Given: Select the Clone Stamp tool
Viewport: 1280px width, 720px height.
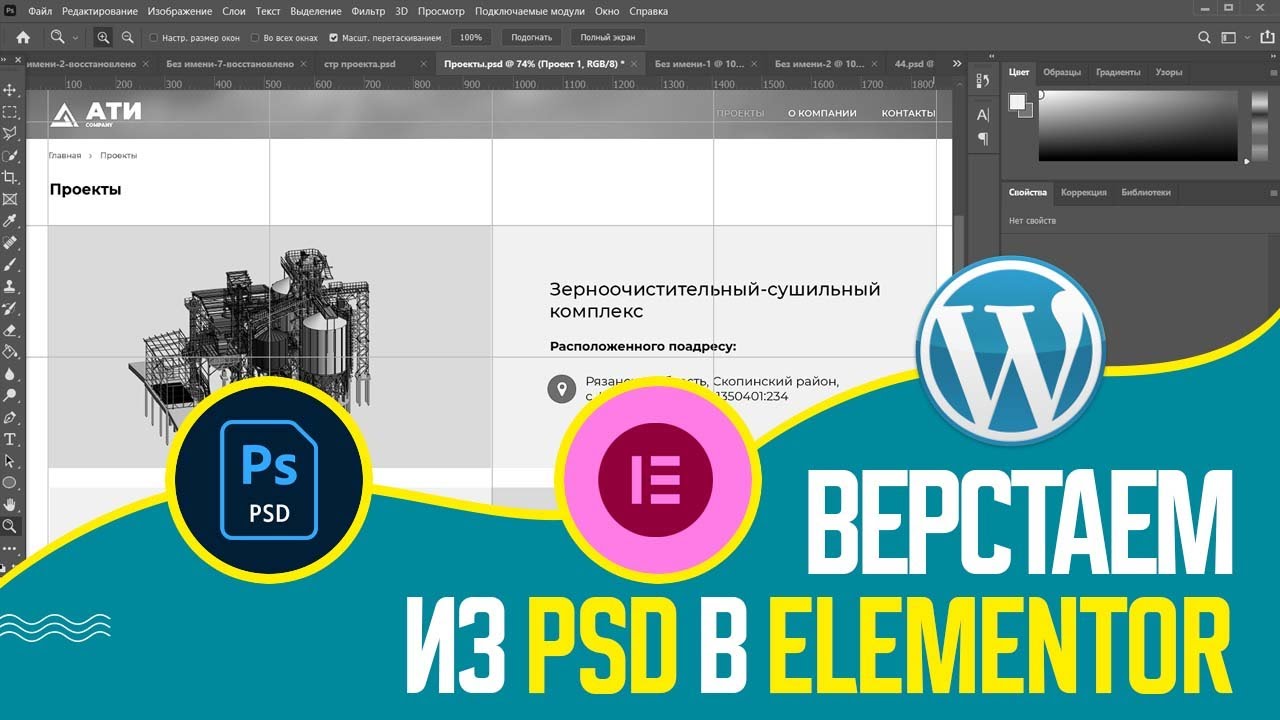Looking at the screenshot, I should pos(10,286).
